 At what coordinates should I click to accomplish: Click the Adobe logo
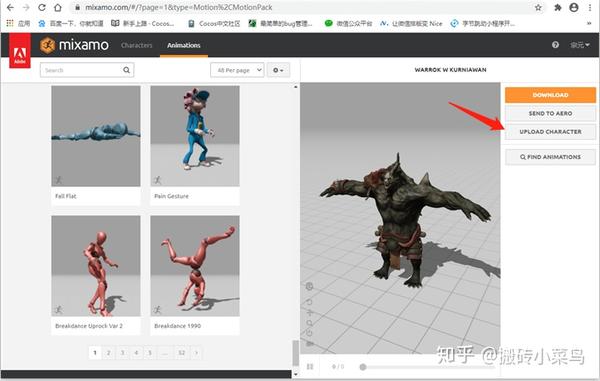click(x=20, y=50)
